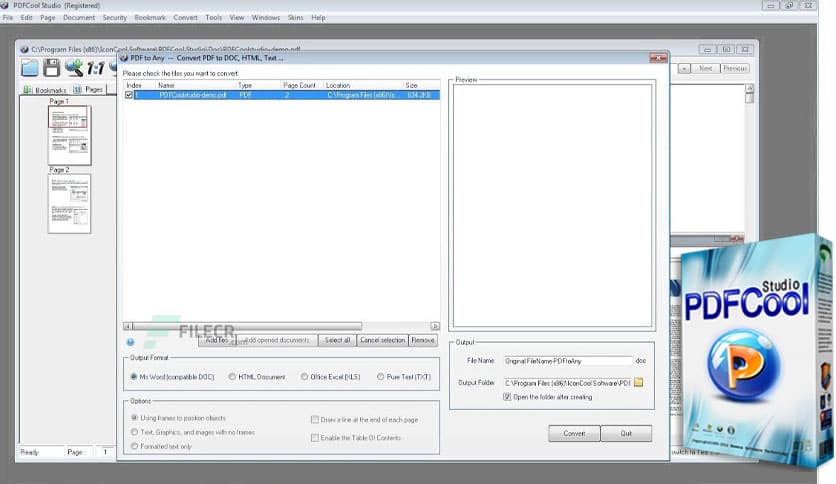Open the Page menu
The height and width of the screenshot is (484, 836).
47,18
